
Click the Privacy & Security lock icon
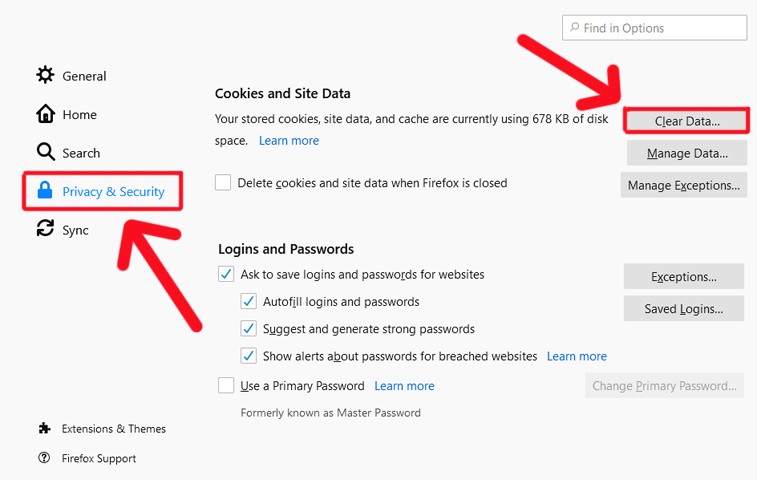coord(45,191)
